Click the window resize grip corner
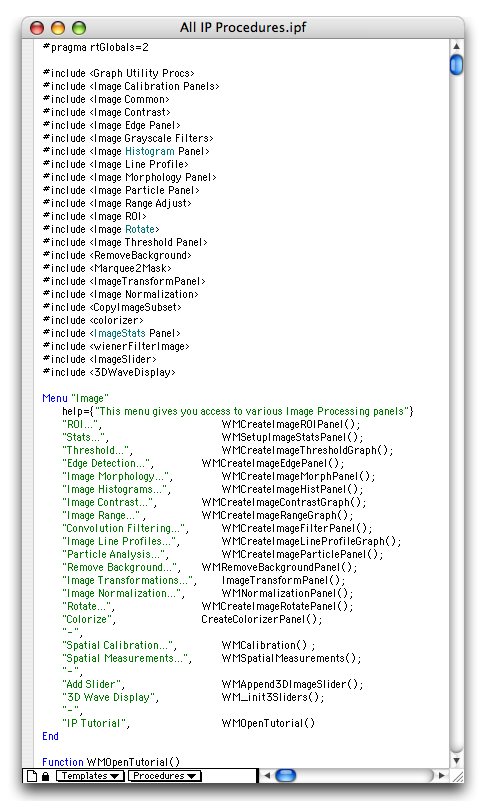Screen dimensions: 486x806 457,776
